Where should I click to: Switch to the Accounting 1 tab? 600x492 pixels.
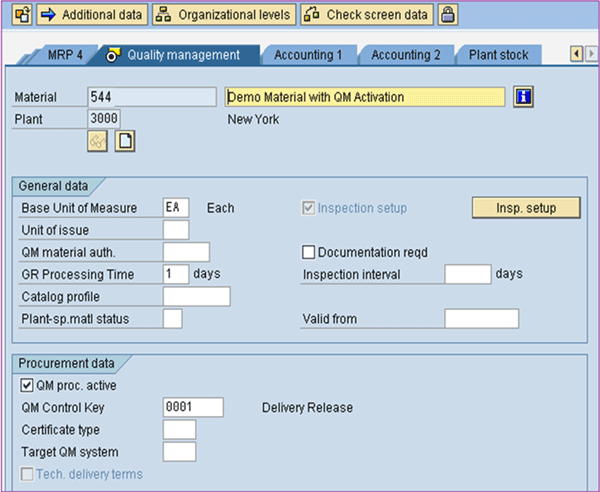coord(308,55)
